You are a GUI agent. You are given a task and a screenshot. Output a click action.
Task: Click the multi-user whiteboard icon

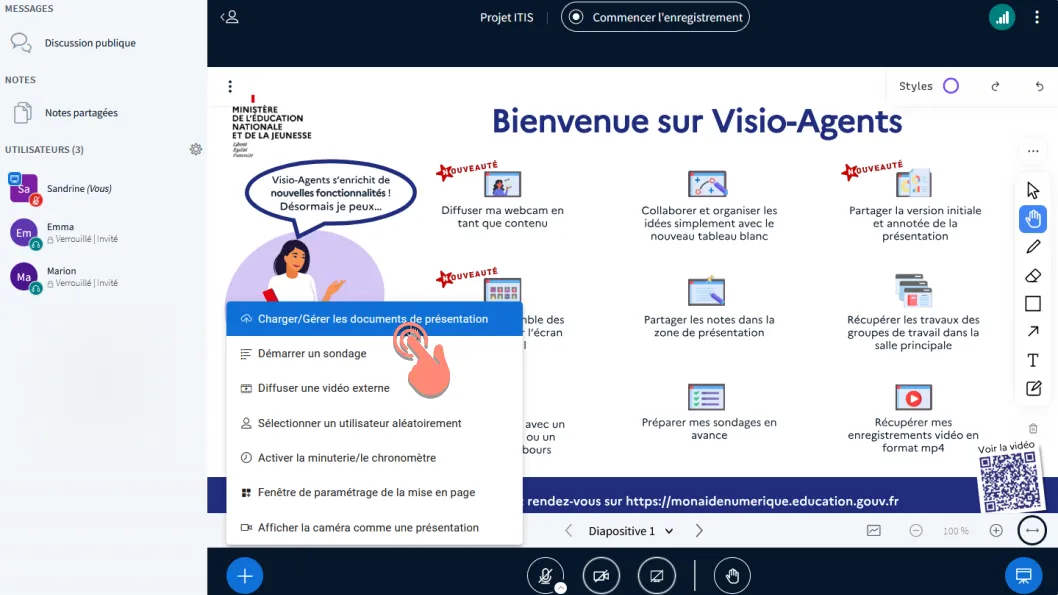874,531
